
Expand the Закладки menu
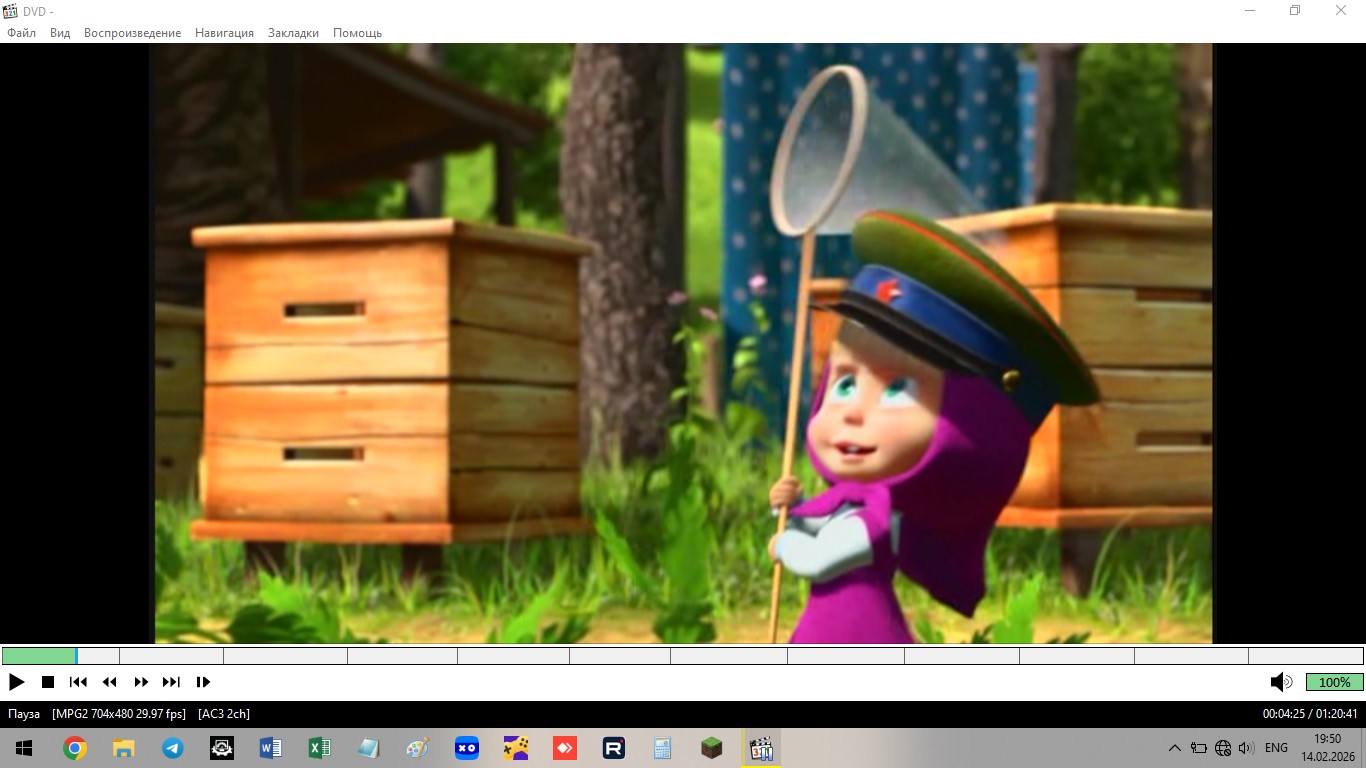point(293,33)
